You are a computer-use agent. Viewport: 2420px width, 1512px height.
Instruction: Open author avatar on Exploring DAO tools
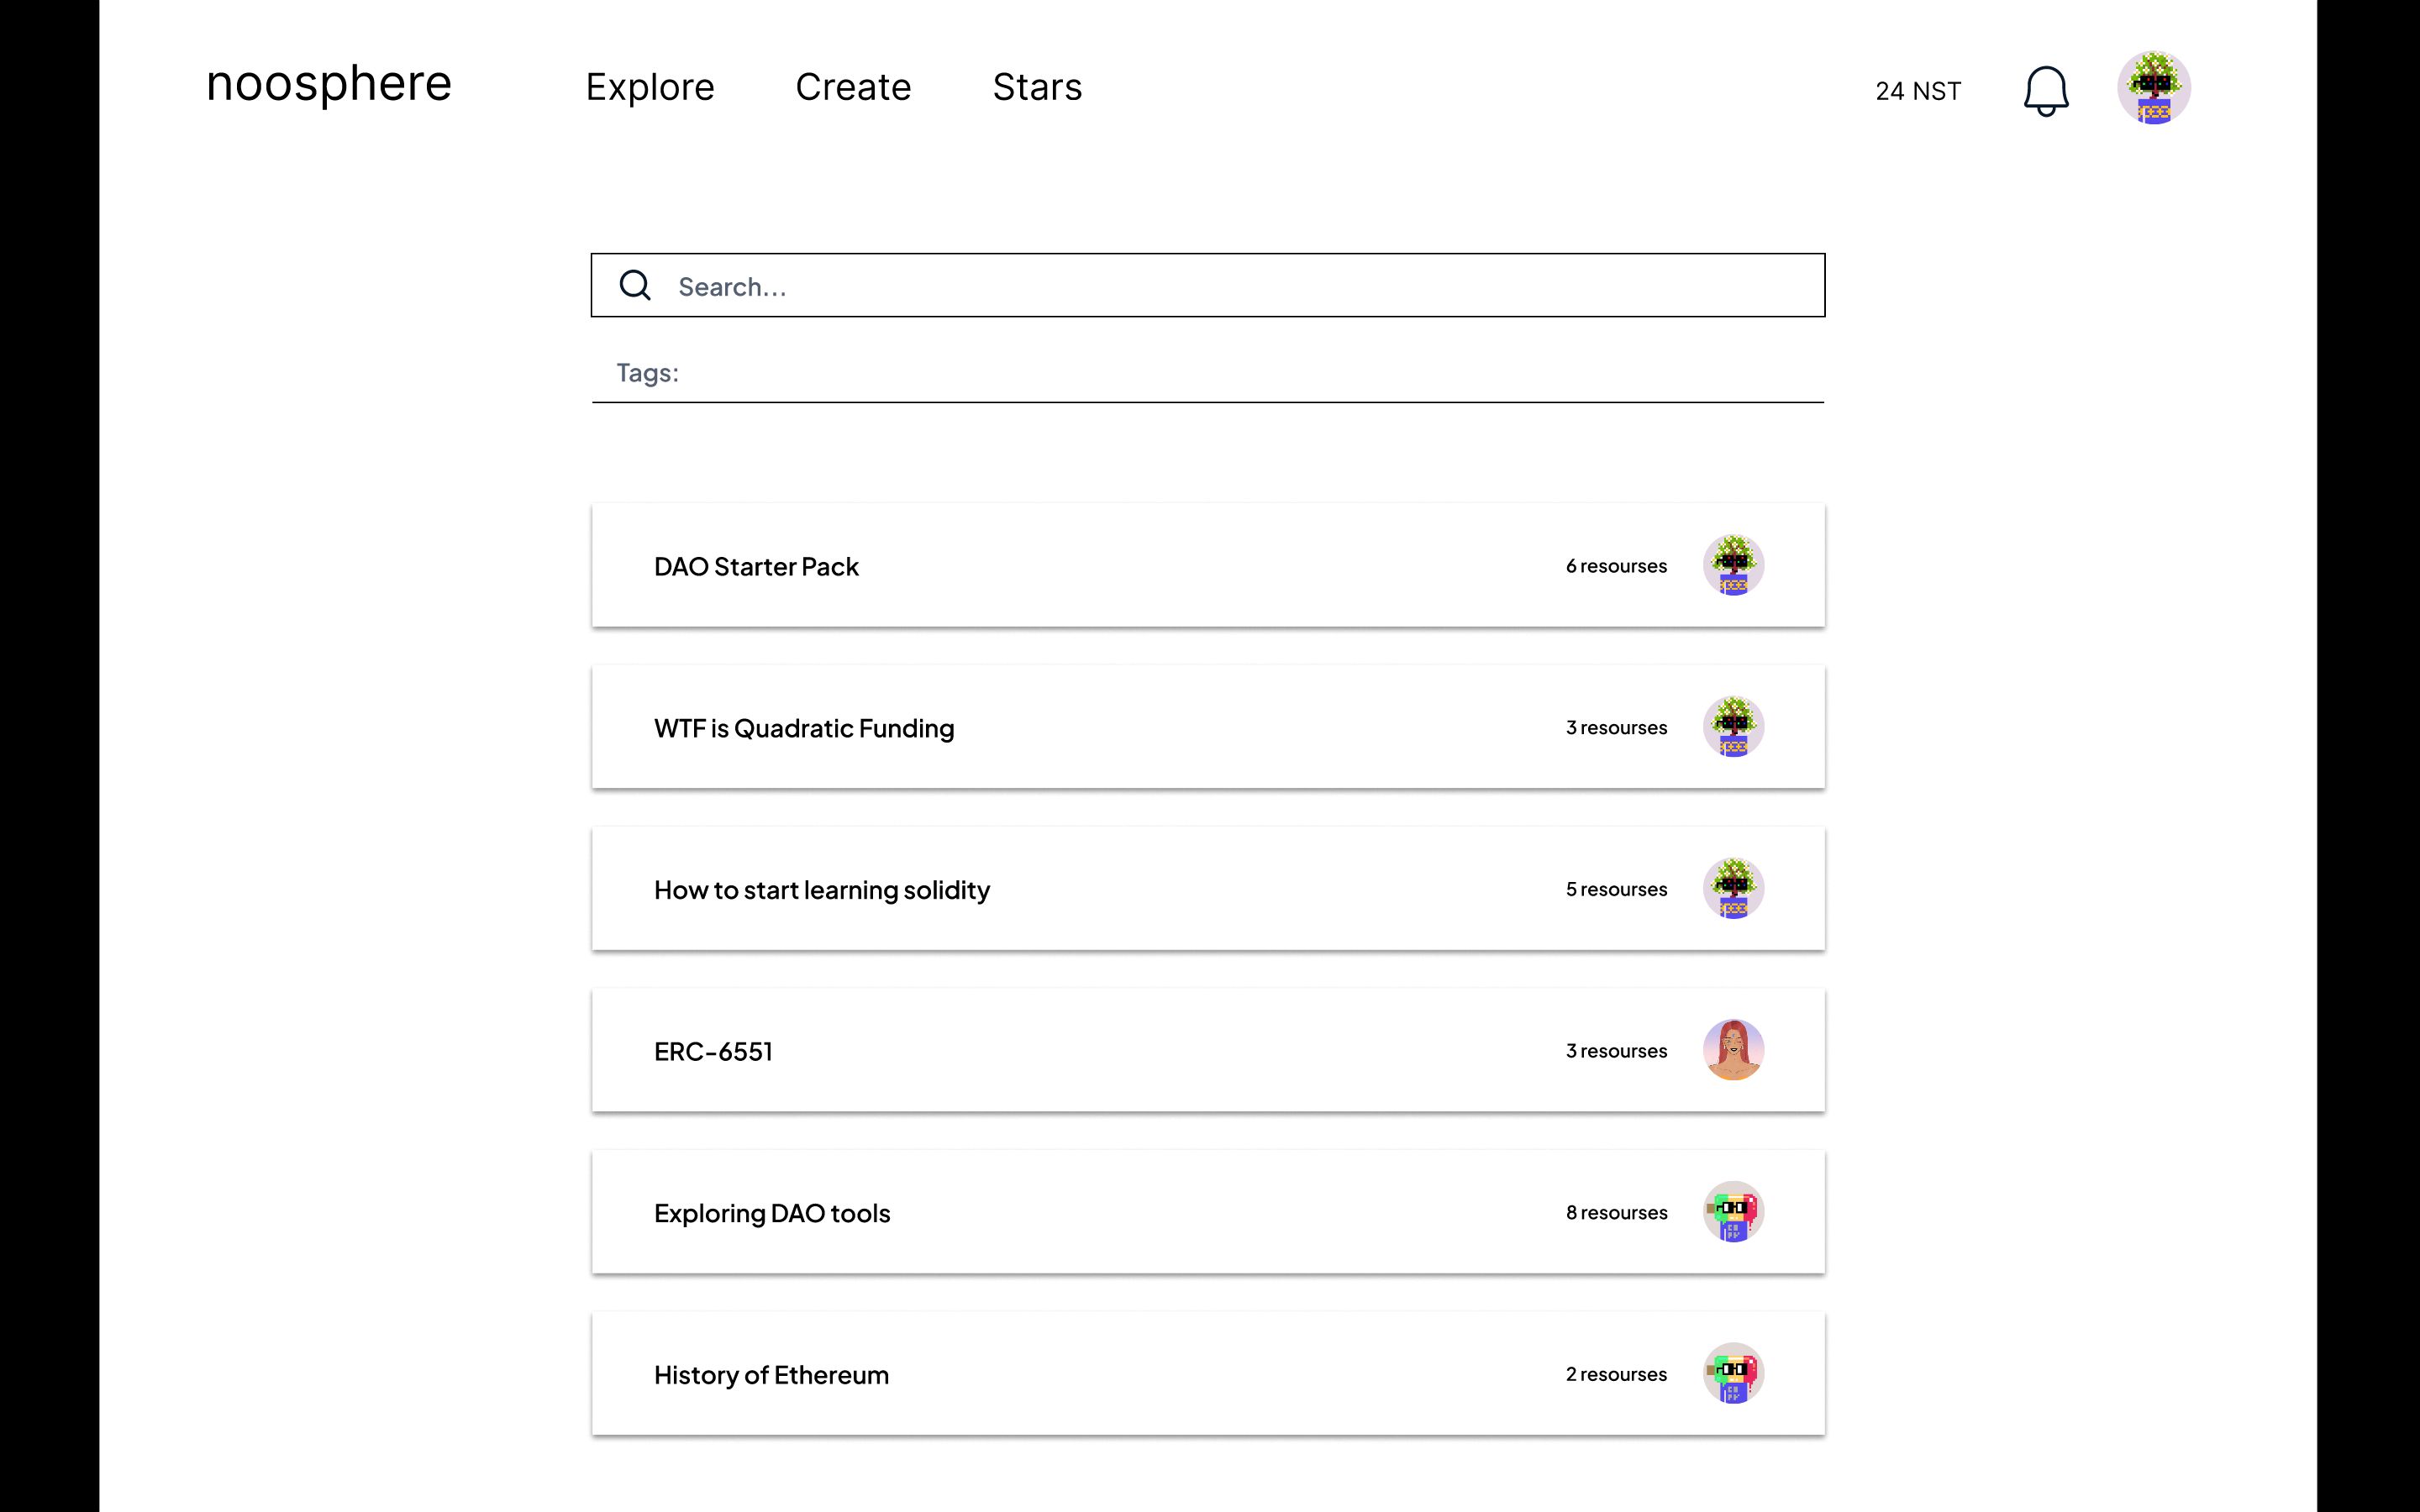(1733, 1212)
